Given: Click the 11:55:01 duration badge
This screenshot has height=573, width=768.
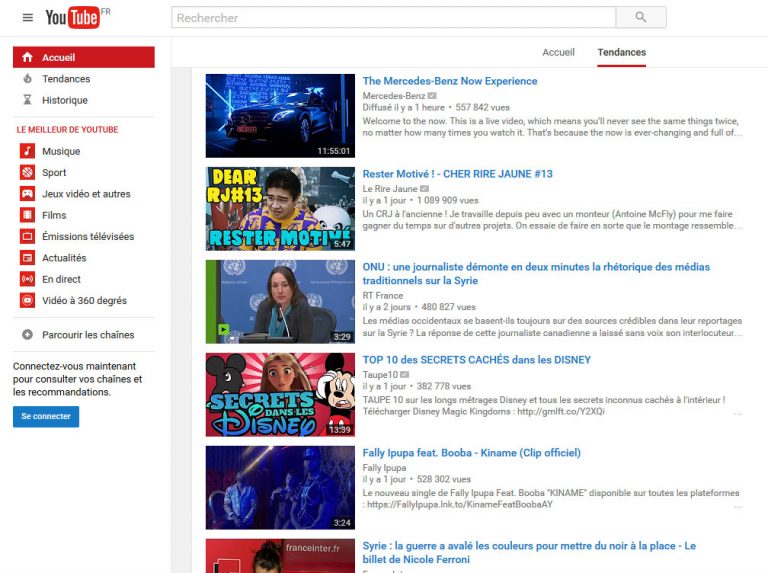Looking at the screenshot, I should click(x=334, y=151).
